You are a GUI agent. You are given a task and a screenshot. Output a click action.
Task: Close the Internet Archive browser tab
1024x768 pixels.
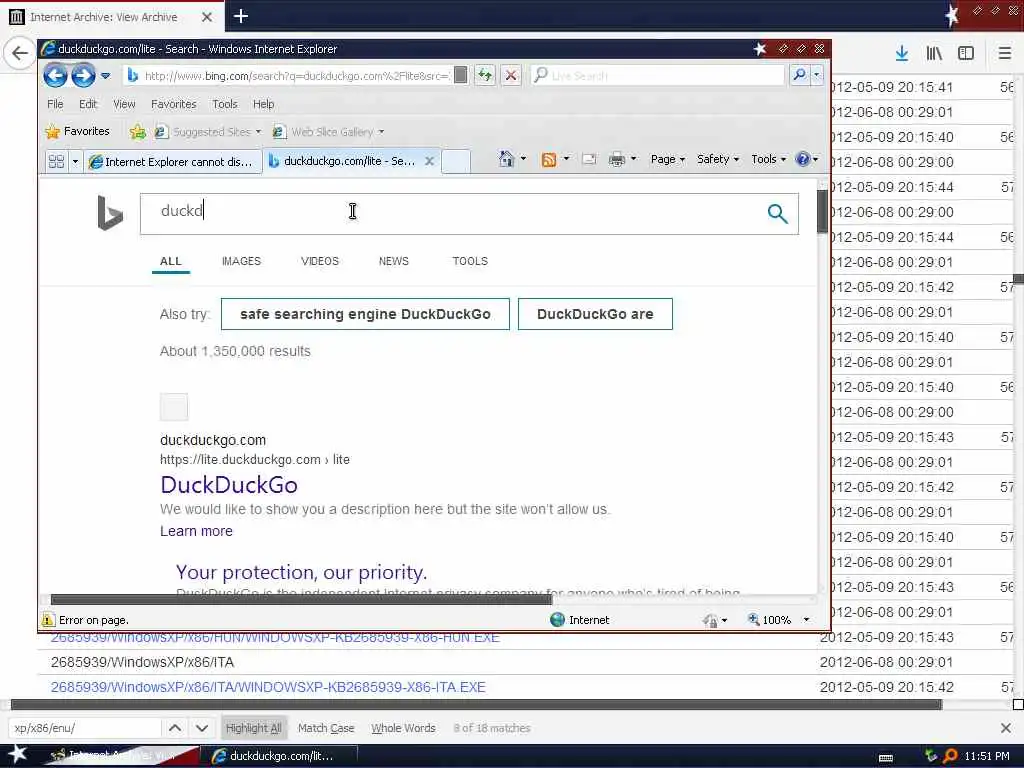pyautogui.click(x=206, y=17)
